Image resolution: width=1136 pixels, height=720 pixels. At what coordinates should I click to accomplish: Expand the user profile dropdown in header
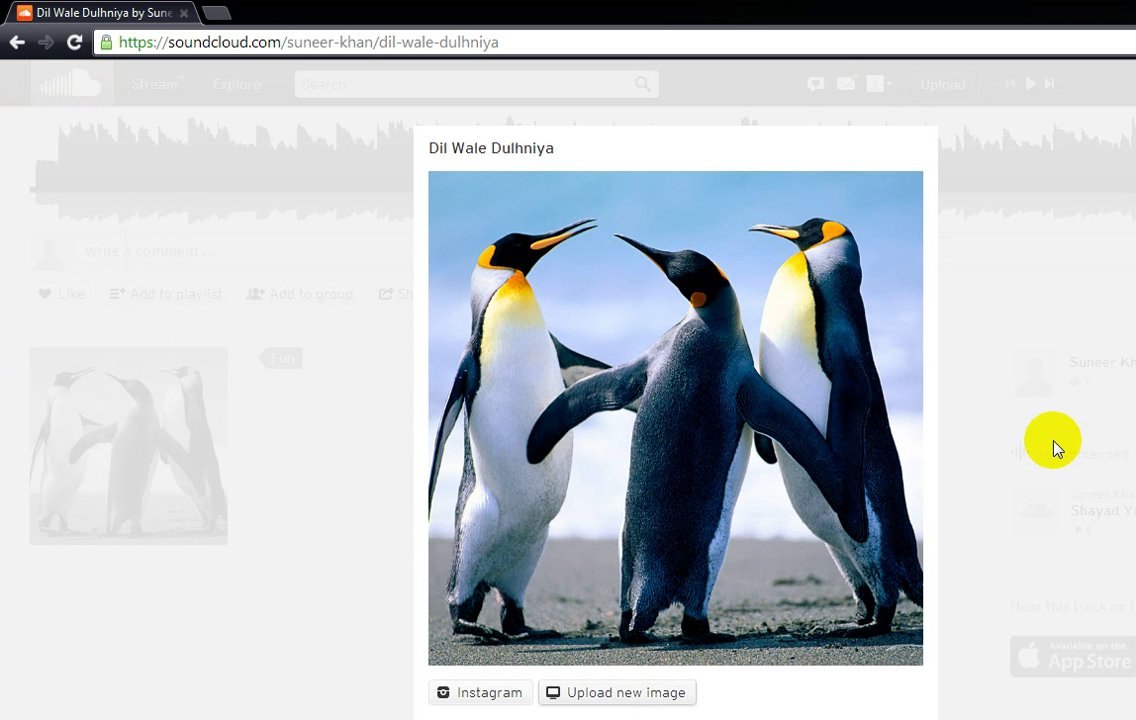(879, 84)
